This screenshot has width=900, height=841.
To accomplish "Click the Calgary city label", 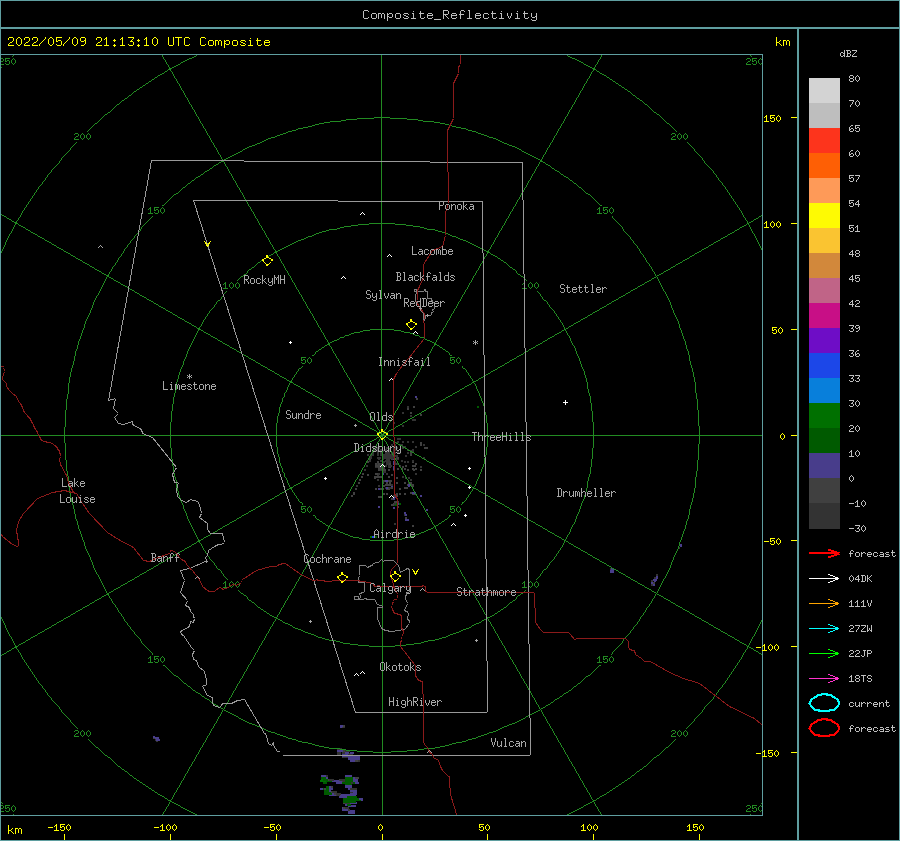I will pos(390,588).
